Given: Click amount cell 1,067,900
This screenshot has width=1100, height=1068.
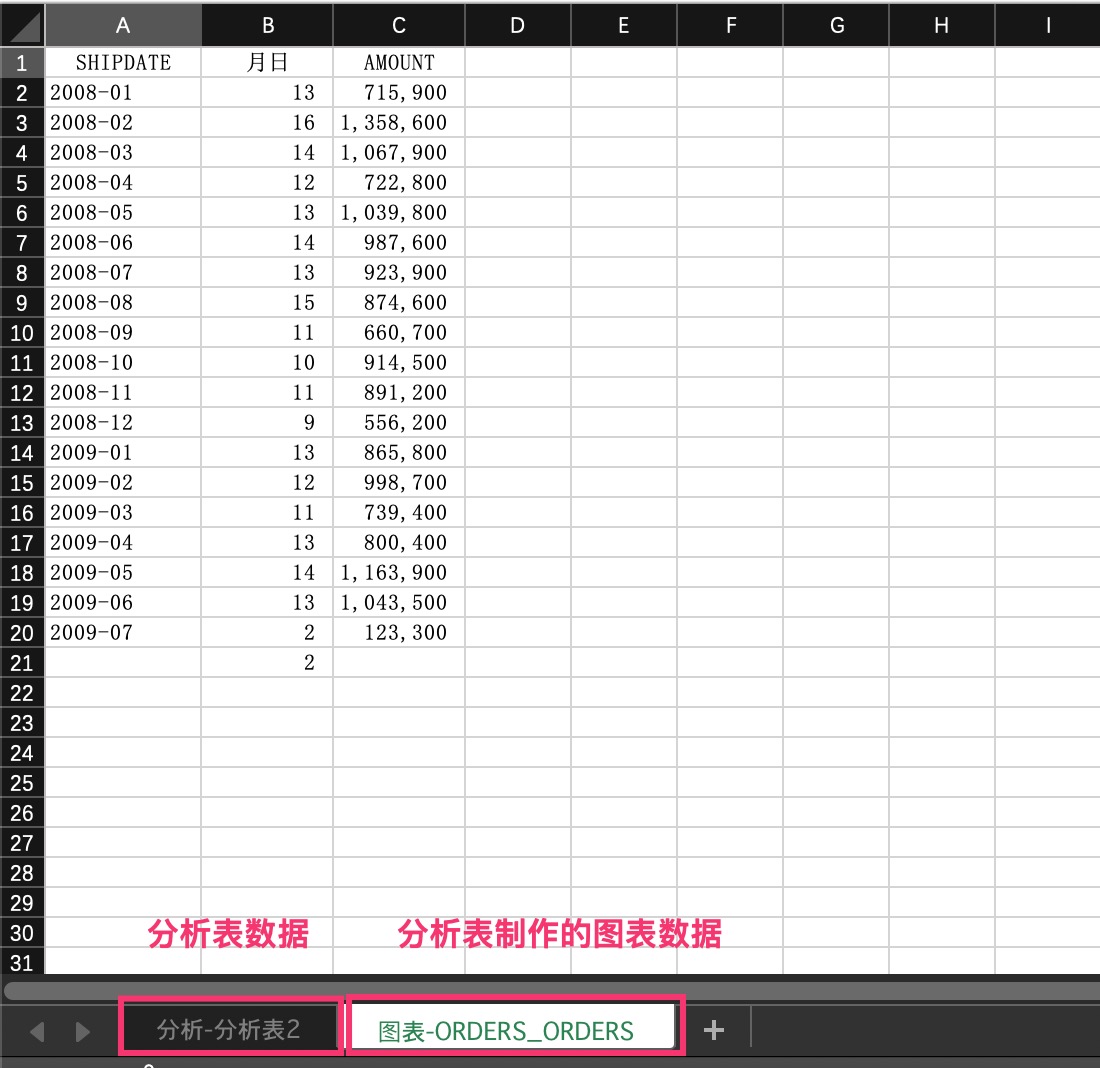Looking at the screenshot, I should coord(398,152).
